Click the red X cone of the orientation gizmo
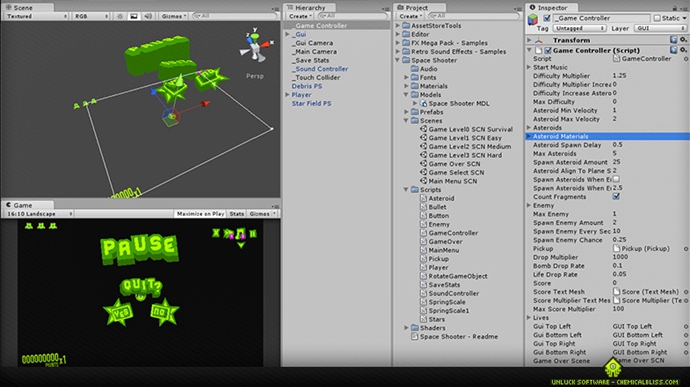The image size is (690, 387). [x=266, y=44]
